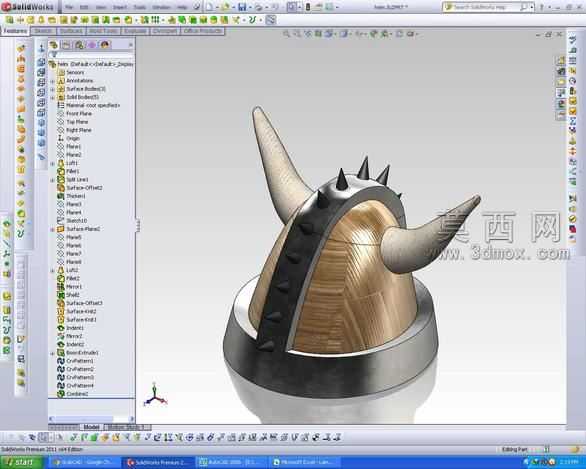Click the Origin icon in tree
586x469 pixels.
coord(61,138)
